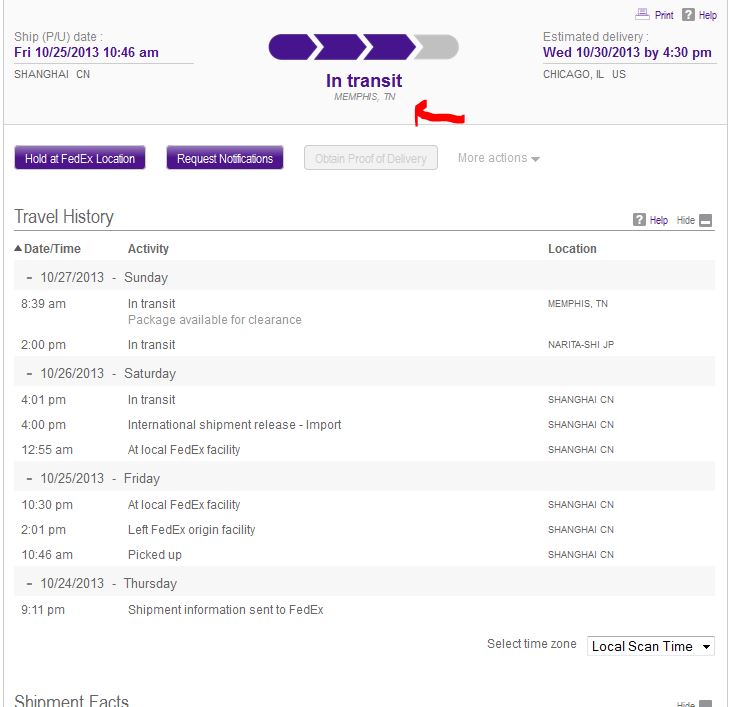
Task: Click the Request Notifications button
Action: 225,158
